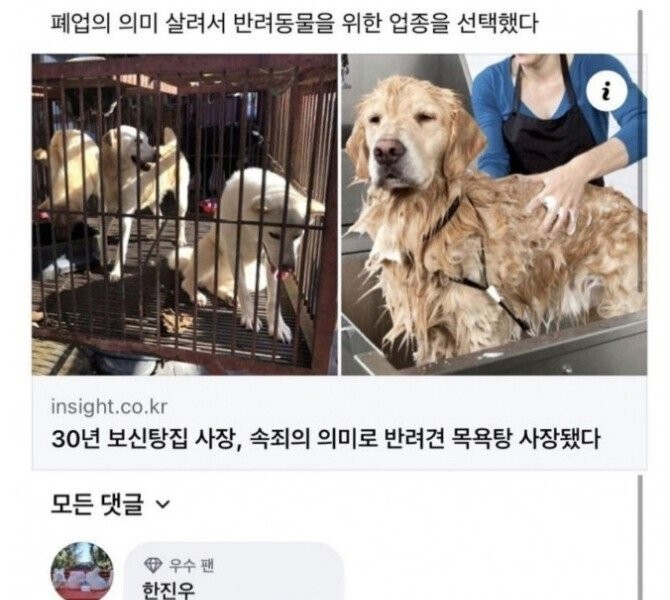670x600 pixels.
Task: Click the groomer's hand on the retriever
Action: click(553, 202)
